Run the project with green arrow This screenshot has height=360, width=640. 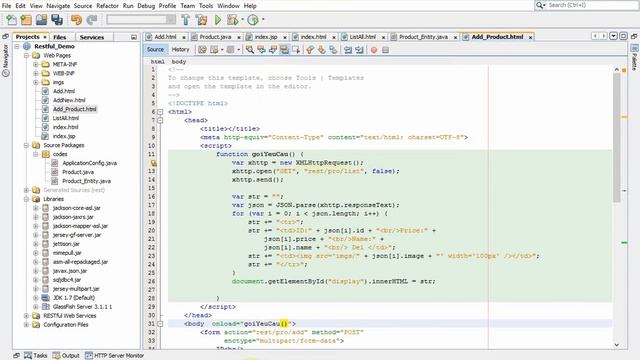pyautogui.click(x=218, y=20)
